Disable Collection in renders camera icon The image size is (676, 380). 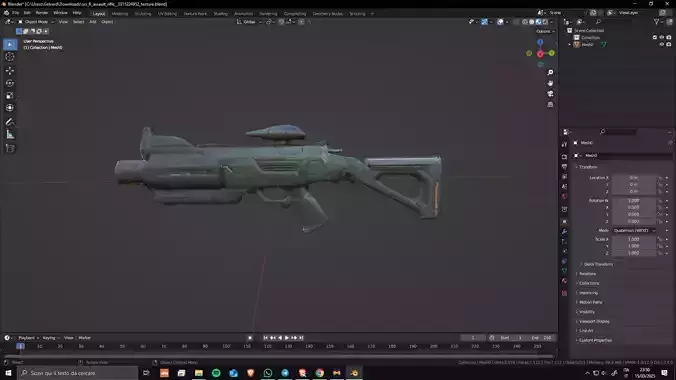669,38
